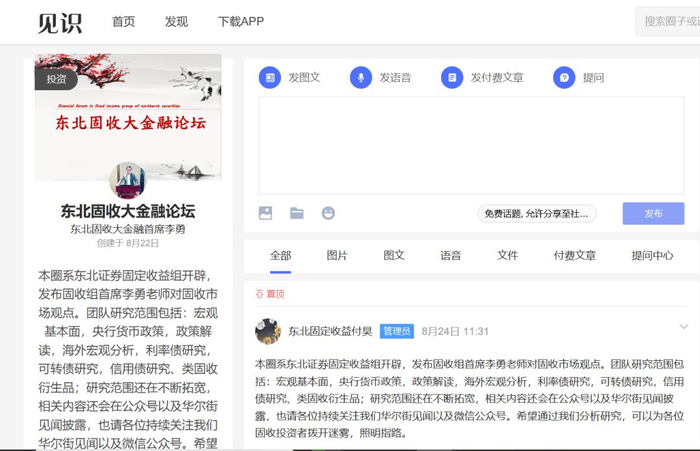Click the 创建于 8月22日 creation date
The image size is (700, 451).
point(128,243)
